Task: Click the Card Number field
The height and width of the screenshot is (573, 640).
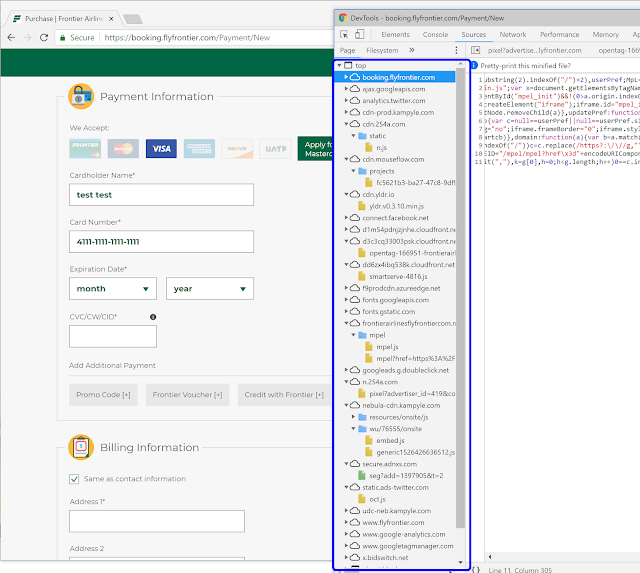Action: pyautogui.click(x=161, y=242)
